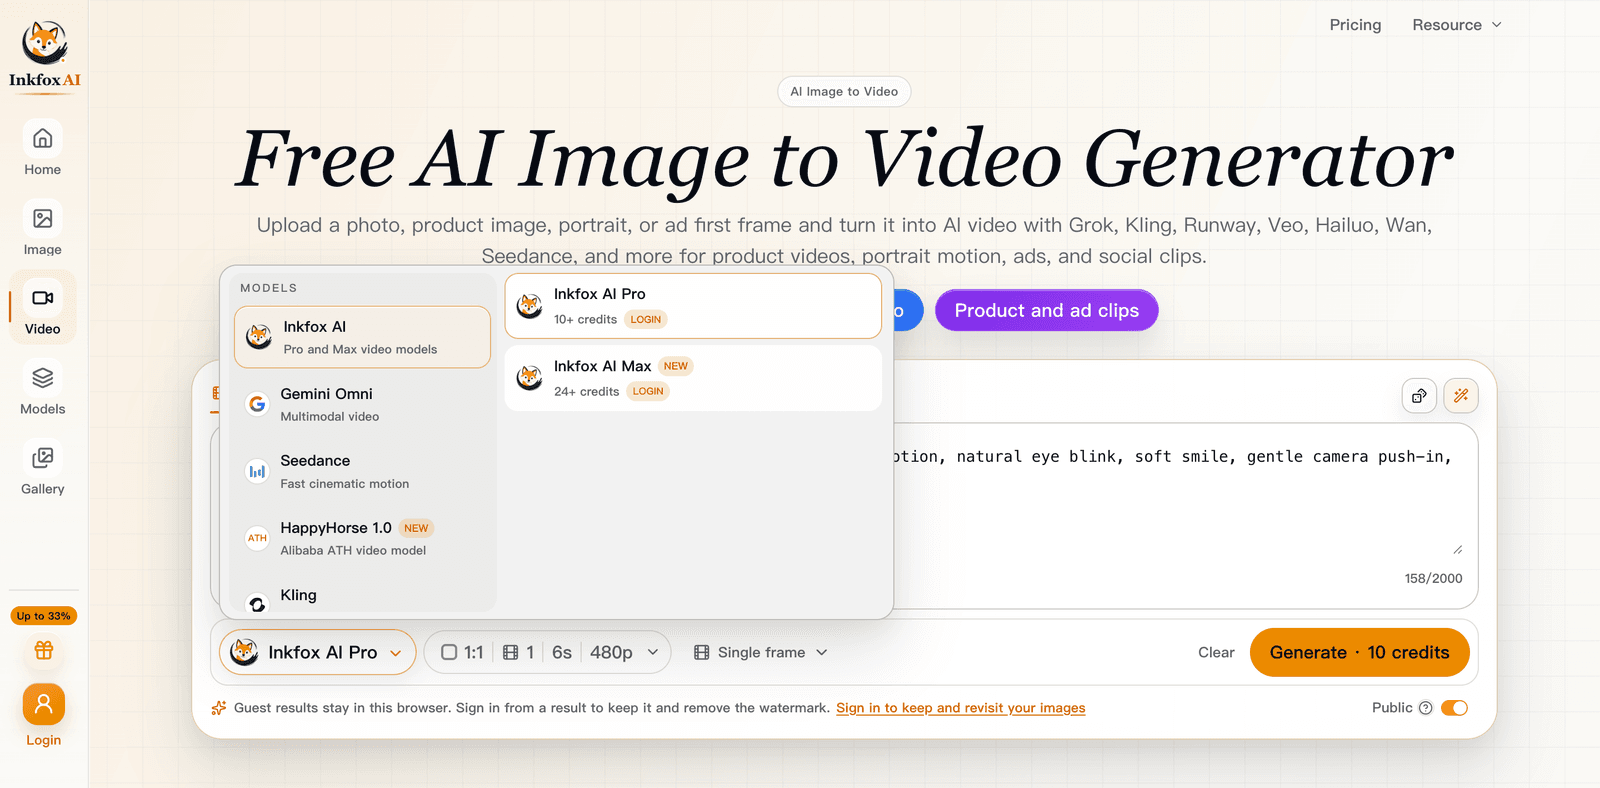
Task: Open the Inkfox AI Pro model dropdown
Action: tap(318, 652)
